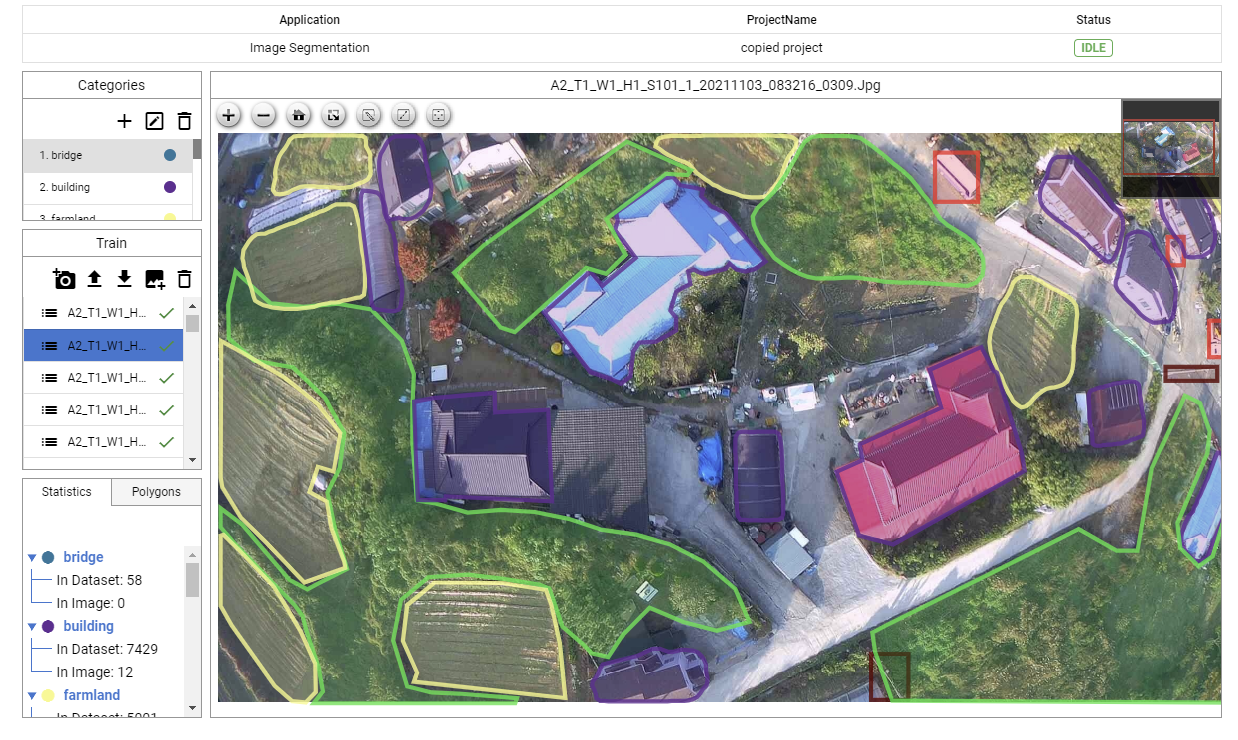Select the pencil drawing tool in the viewer toolbar

click(369, 115)
